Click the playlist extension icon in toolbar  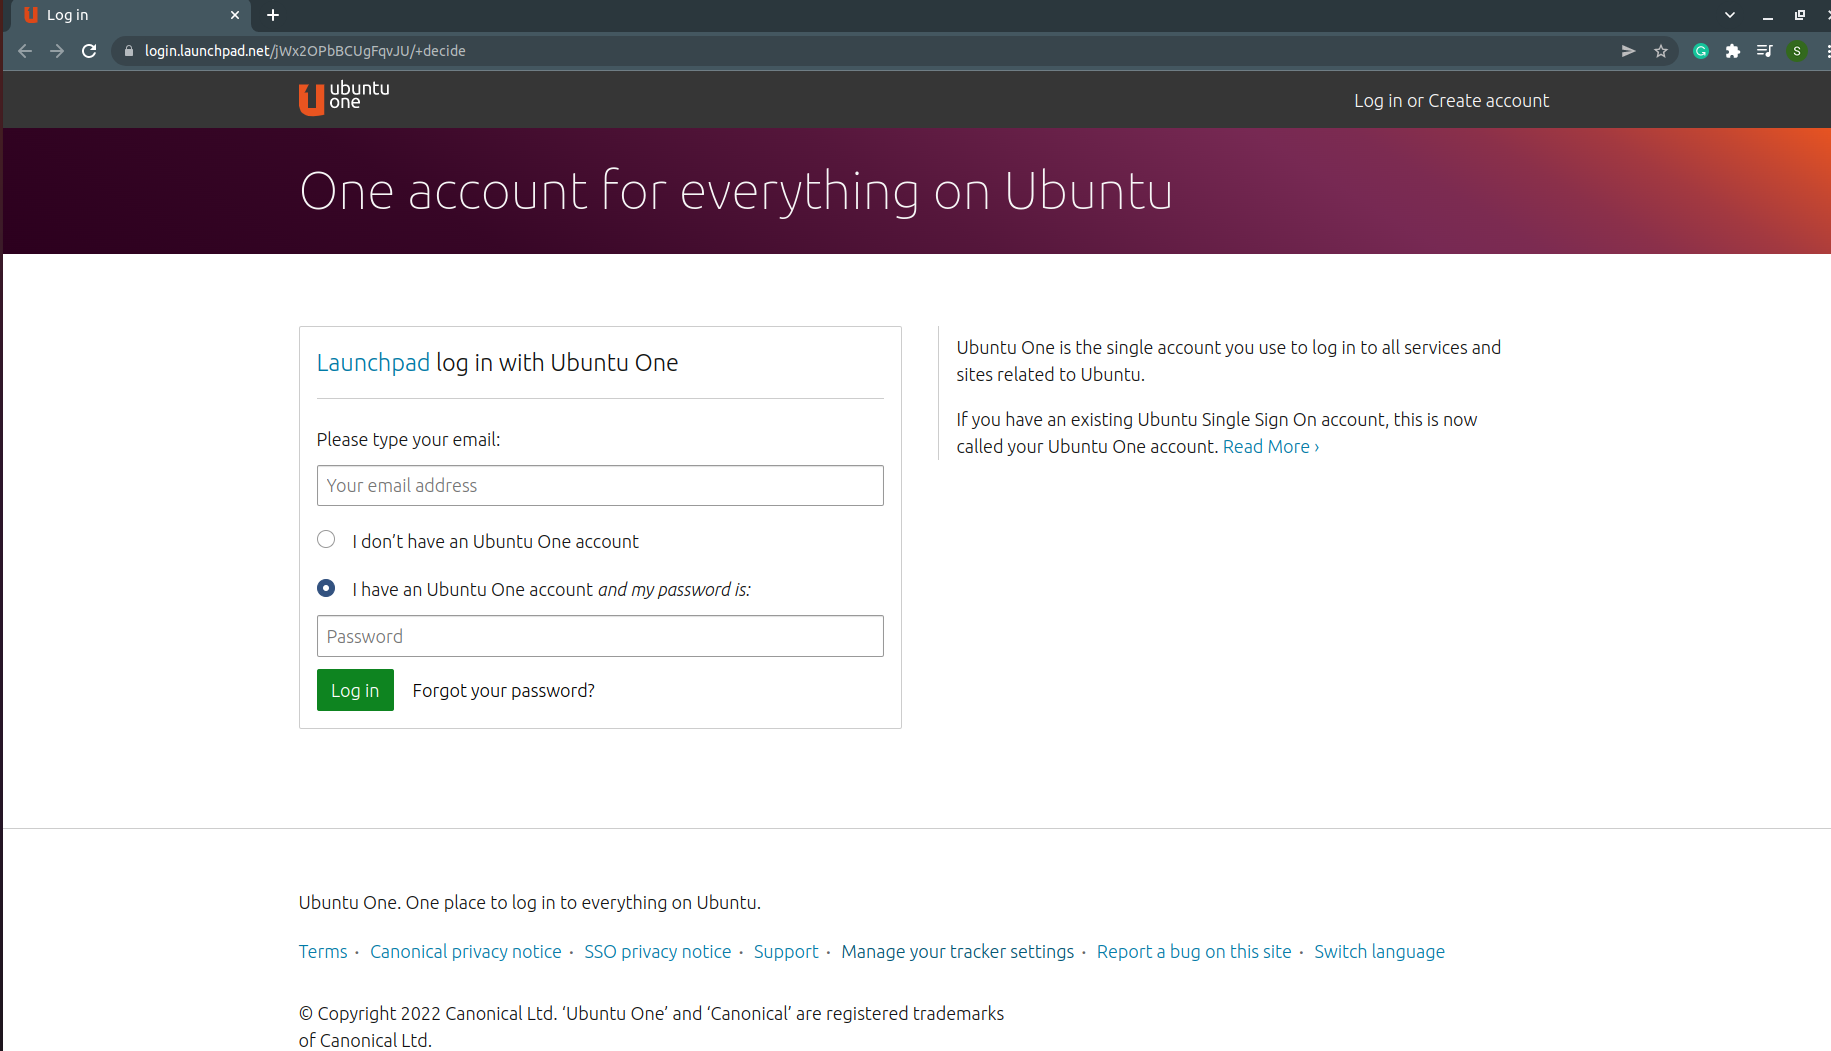[x=1765, y=51]
